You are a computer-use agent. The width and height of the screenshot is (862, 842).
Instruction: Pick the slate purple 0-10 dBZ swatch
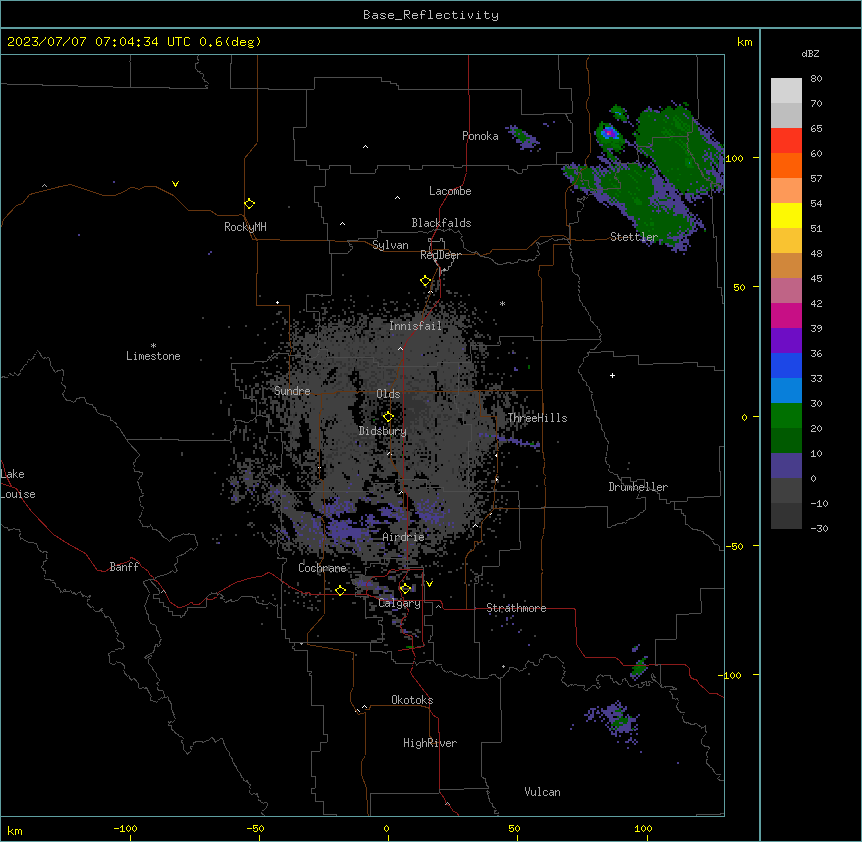[786, 466]
